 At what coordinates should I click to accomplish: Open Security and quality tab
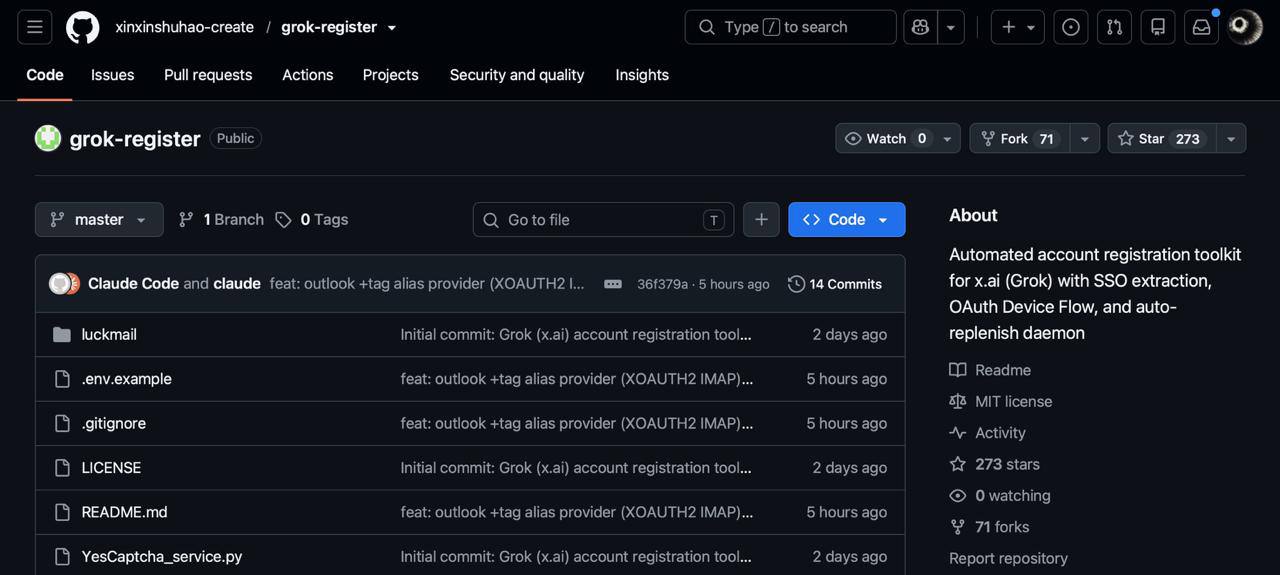[x=517, y=75]
